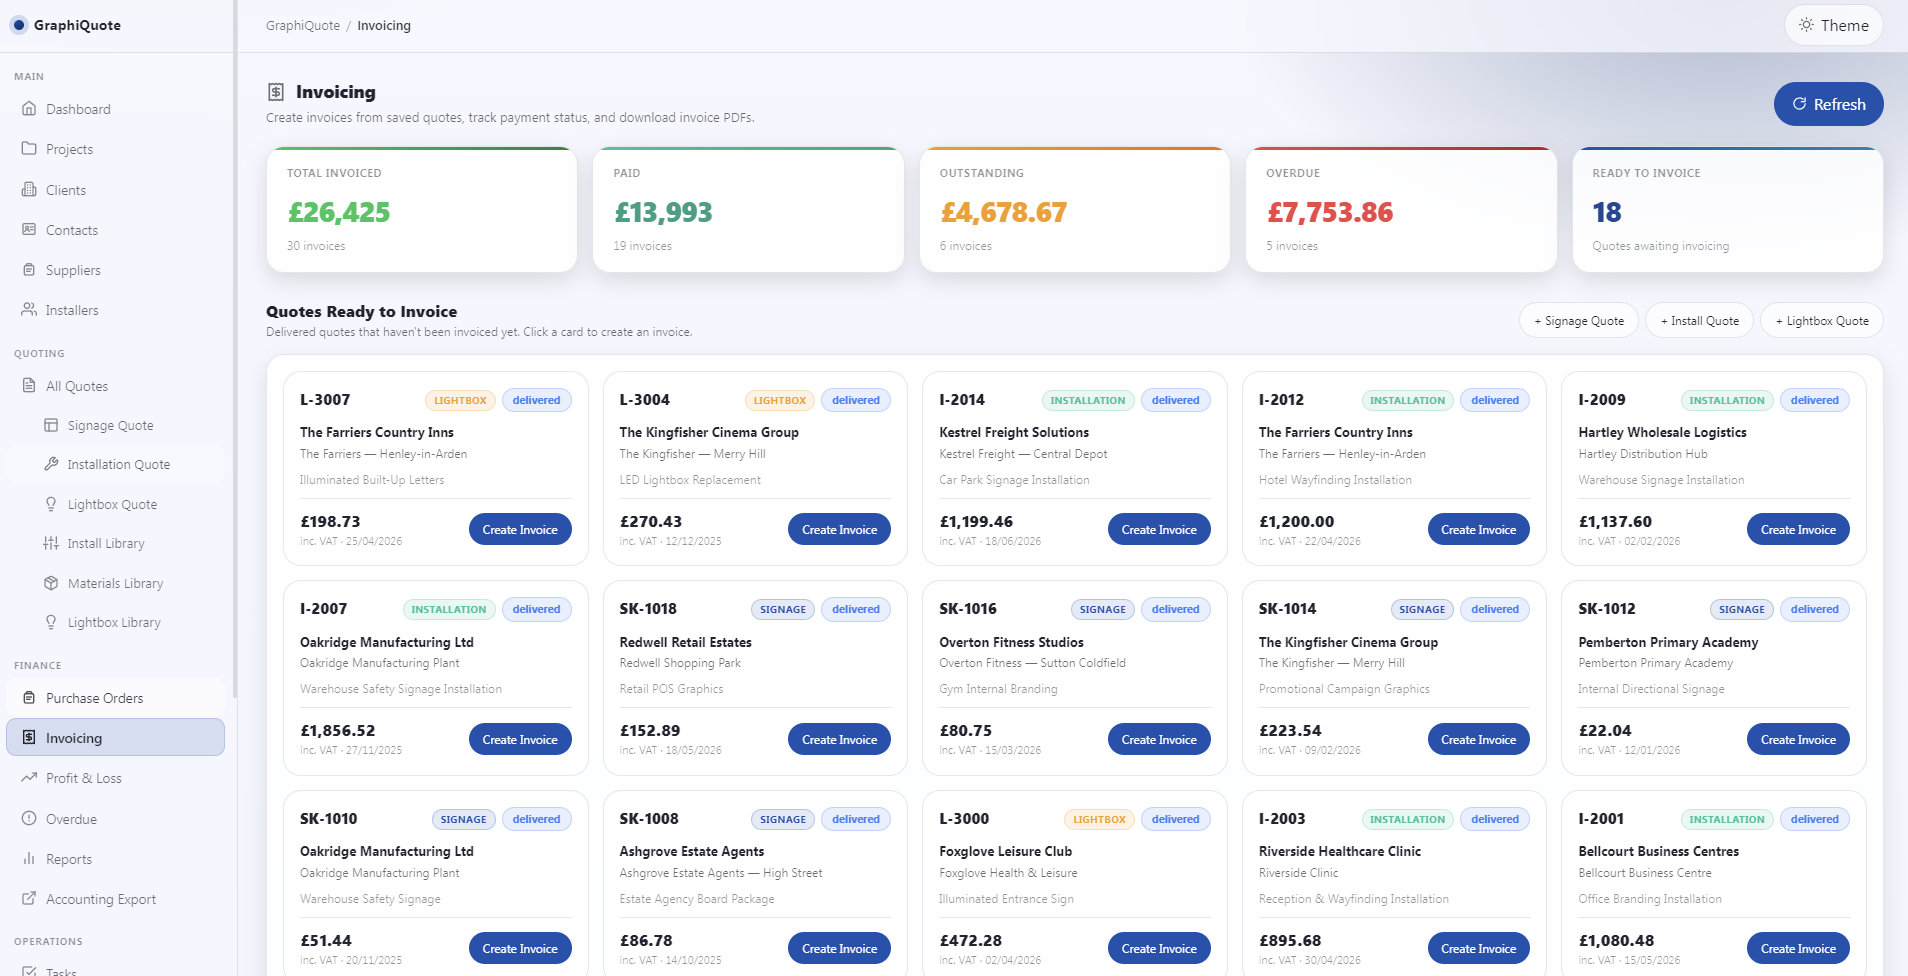Click the Overdue alert circle icon
Image resolution: width=1908 pixels, height=976 pixels.
click(29, 819)
